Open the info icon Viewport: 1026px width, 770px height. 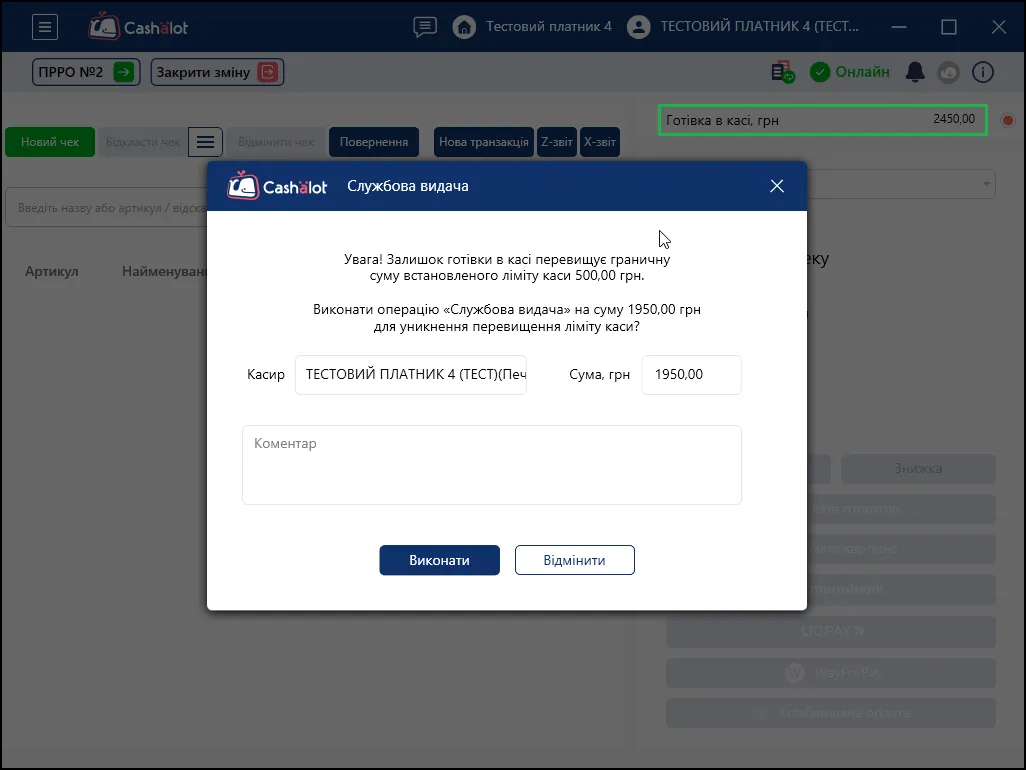(x=983, y=72)
